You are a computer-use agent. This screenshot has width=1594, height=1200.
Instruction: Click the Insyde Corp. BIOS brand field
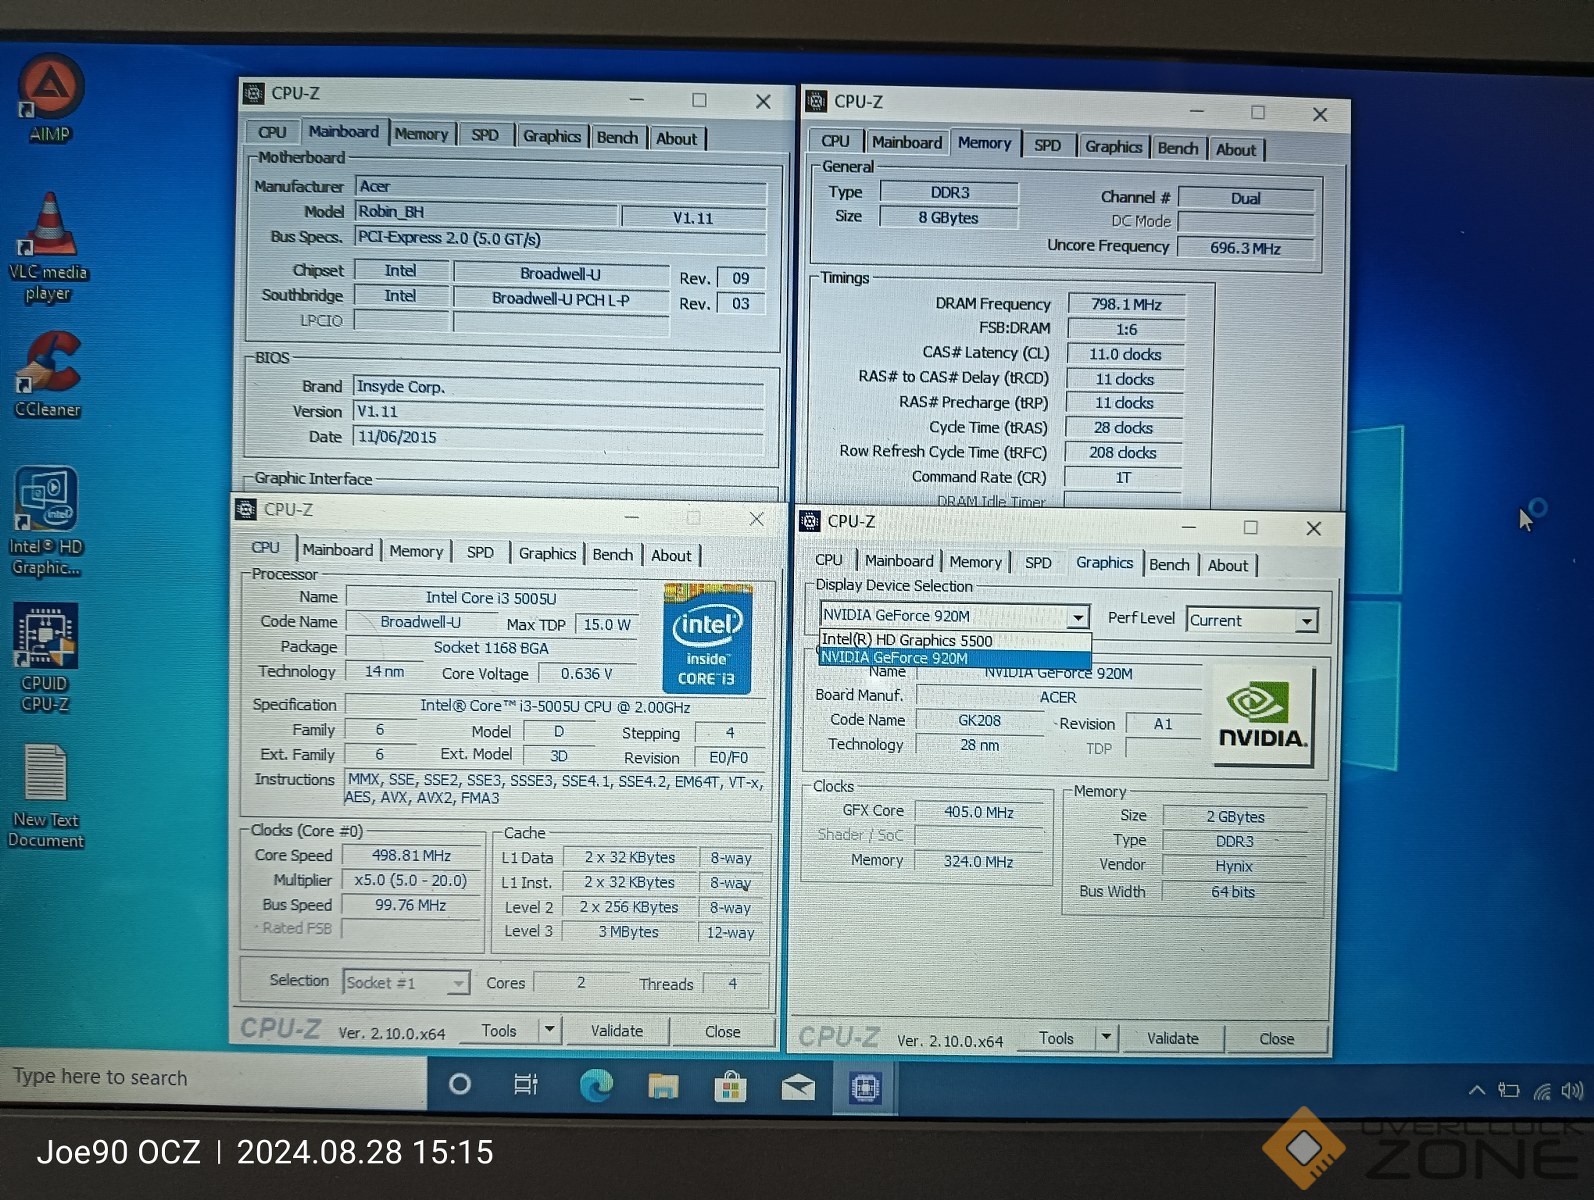558,387
